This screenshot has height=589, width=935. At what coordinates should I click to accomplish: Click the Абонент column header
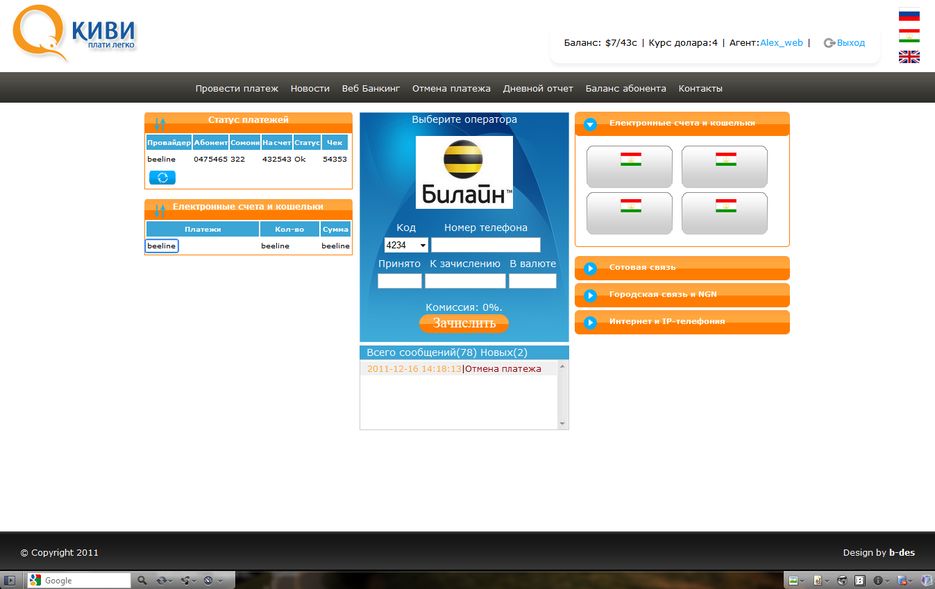210,142
